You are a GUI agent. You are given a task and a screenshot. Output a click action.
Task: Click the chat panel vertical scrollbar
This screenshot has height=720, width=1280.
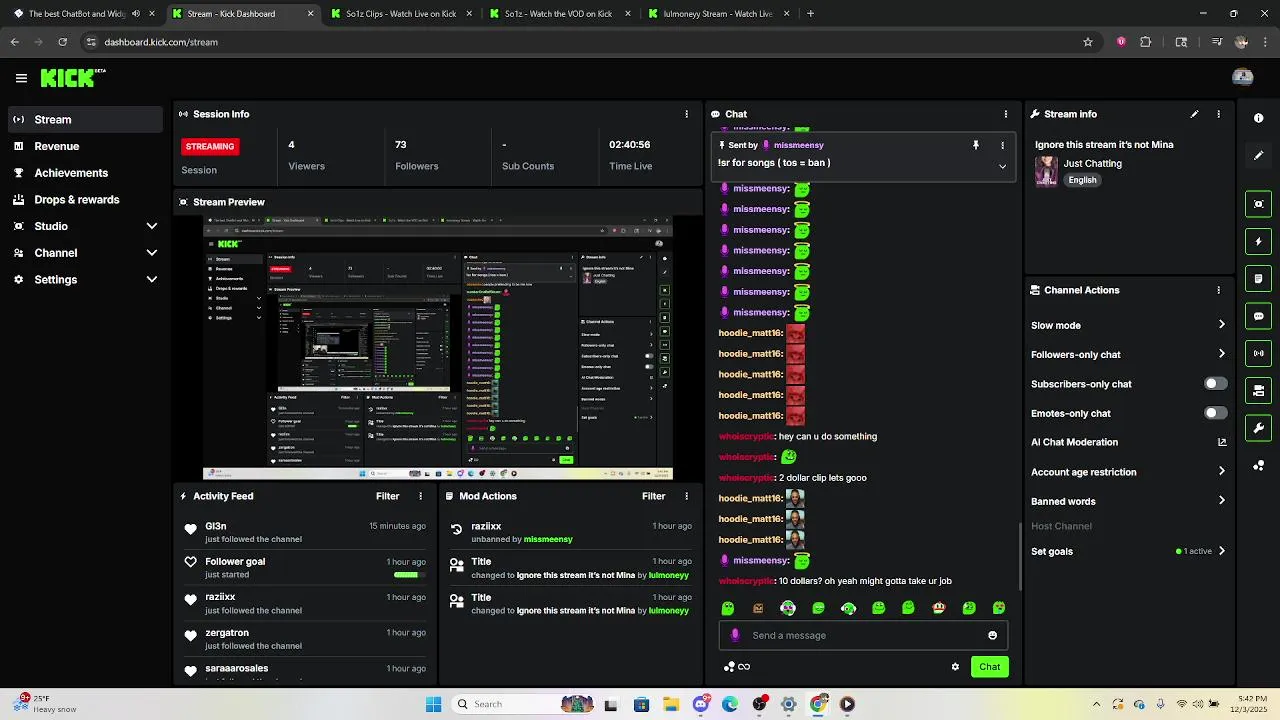(1019, 557)
